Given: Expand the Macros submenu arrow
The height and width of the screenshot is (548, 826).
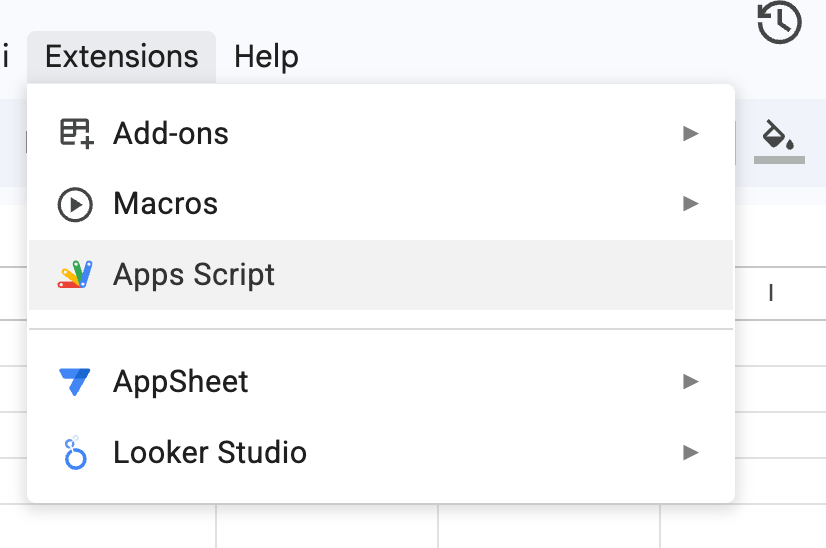Looking at the screenshot, I should pyautogui.click(x=690, y=204).
